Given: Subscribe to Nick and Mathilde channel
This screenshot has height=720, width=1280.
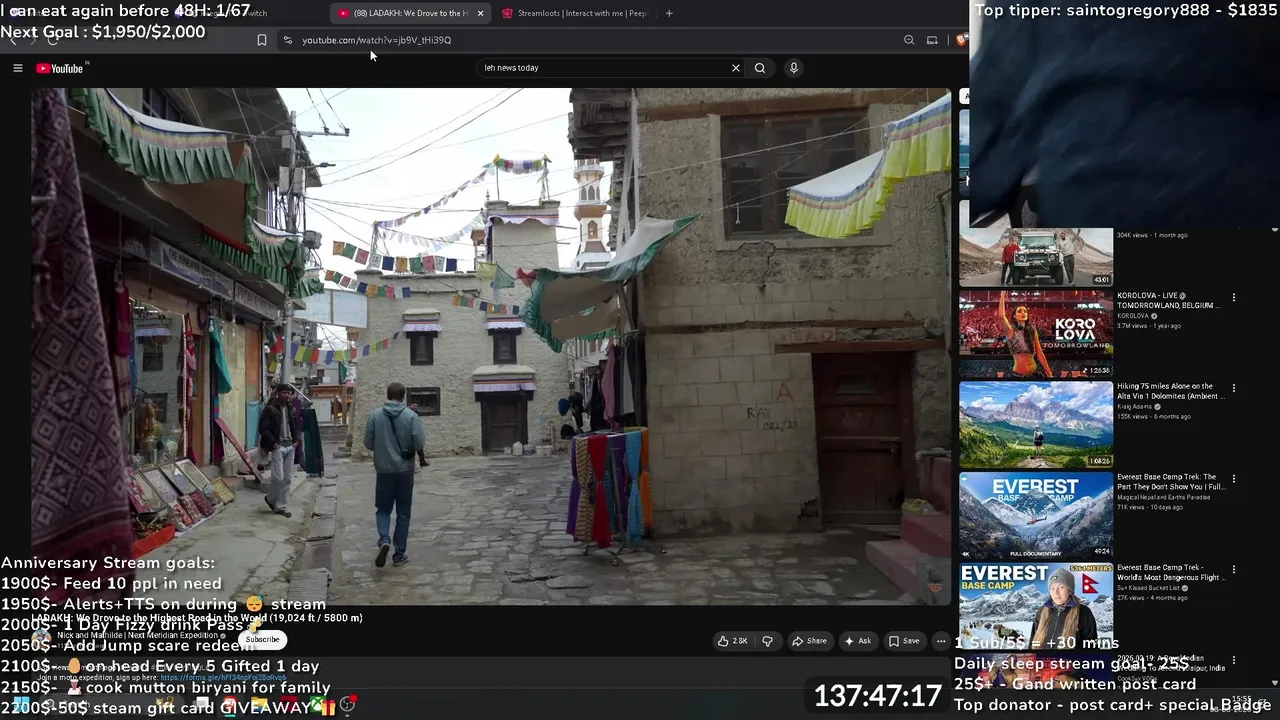Looking at the screenshot, I should [x=263, y=640].
